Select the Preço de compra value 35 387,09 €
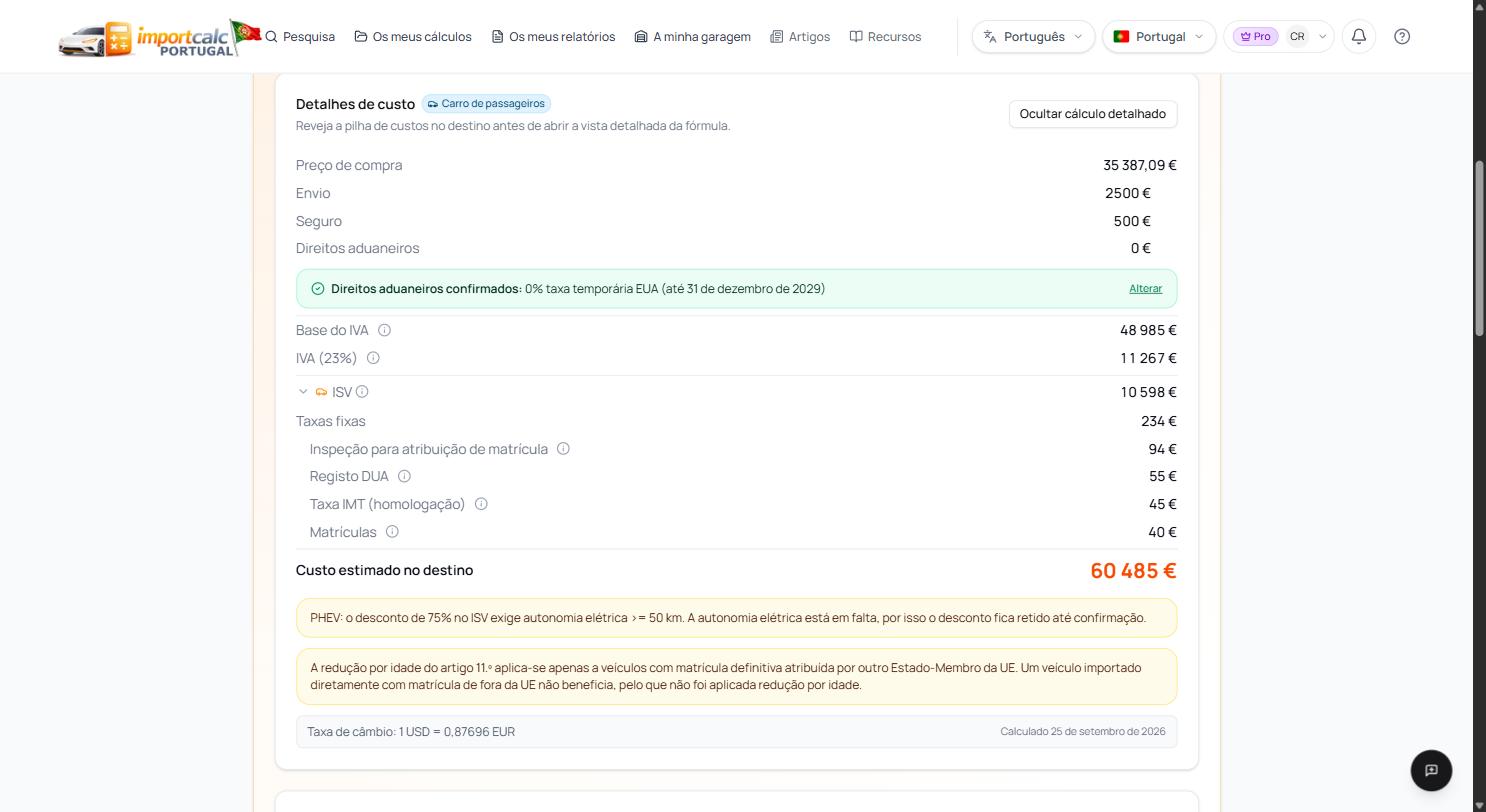The image size is (1486, 812). coord(1140,165)
